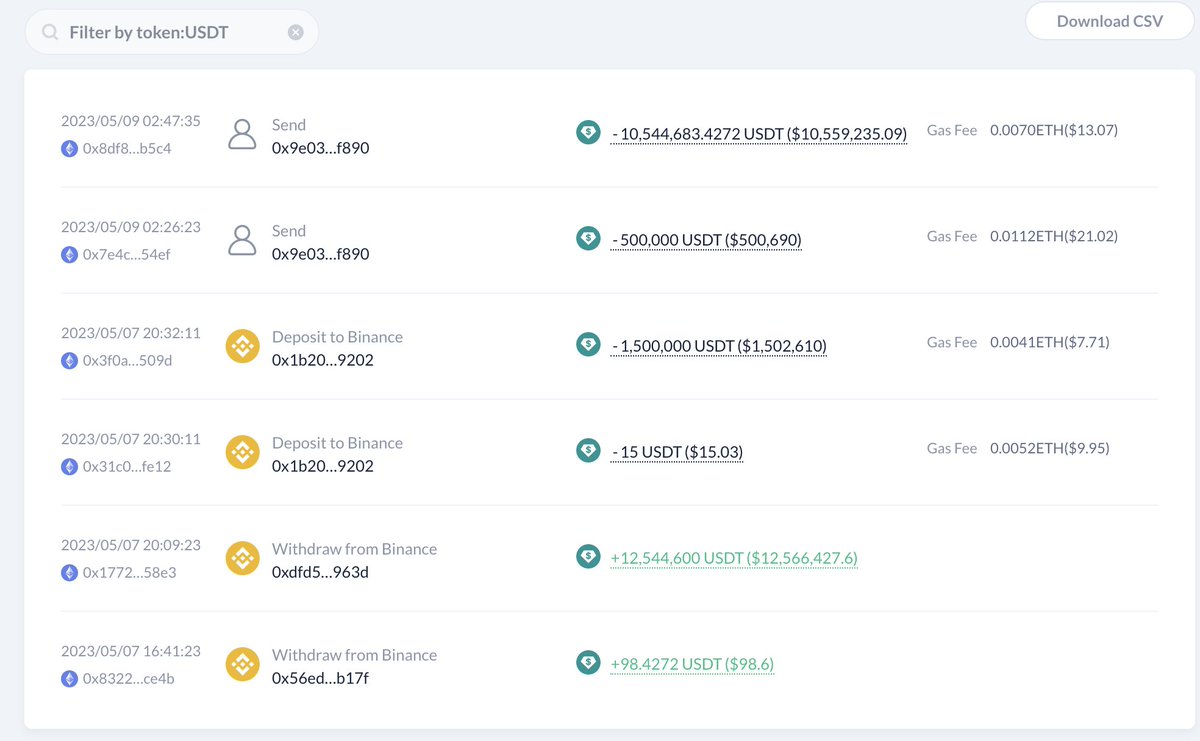The width and height of the screenshot is (1200, 741).
Task: Click USDT token icon for +12,544,600 transfer
Action: coord(588,556)
